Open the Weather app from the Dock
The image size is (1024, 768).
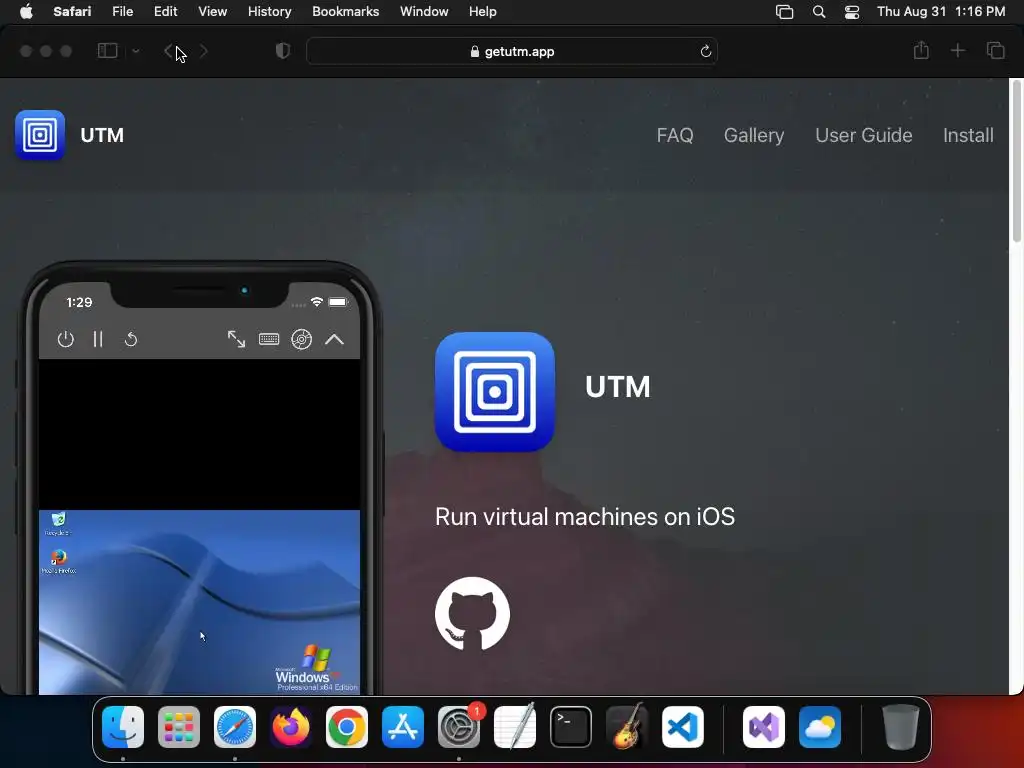click(x=820, y=727)
